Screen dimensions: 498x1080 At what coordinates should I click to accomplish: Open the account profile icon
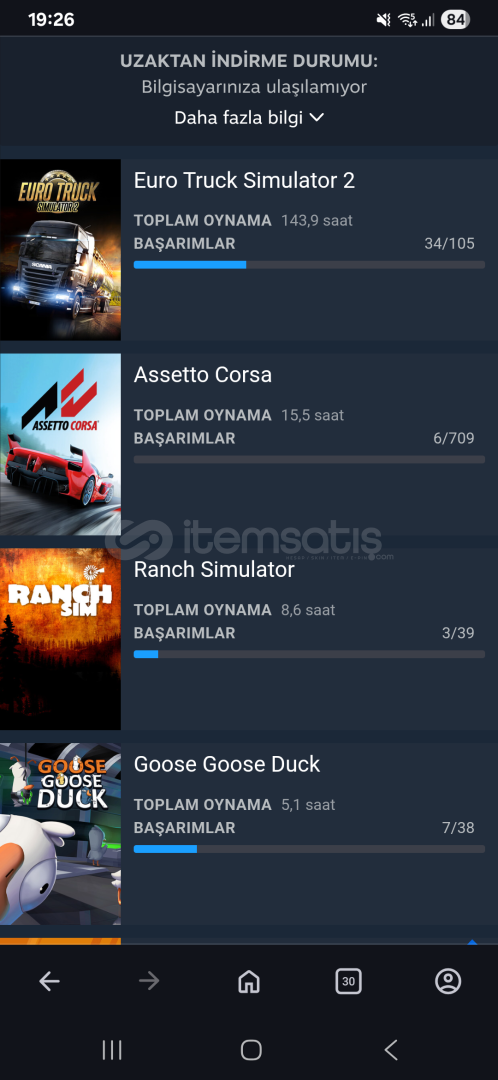pyautogui.click(x=448, y=981)
